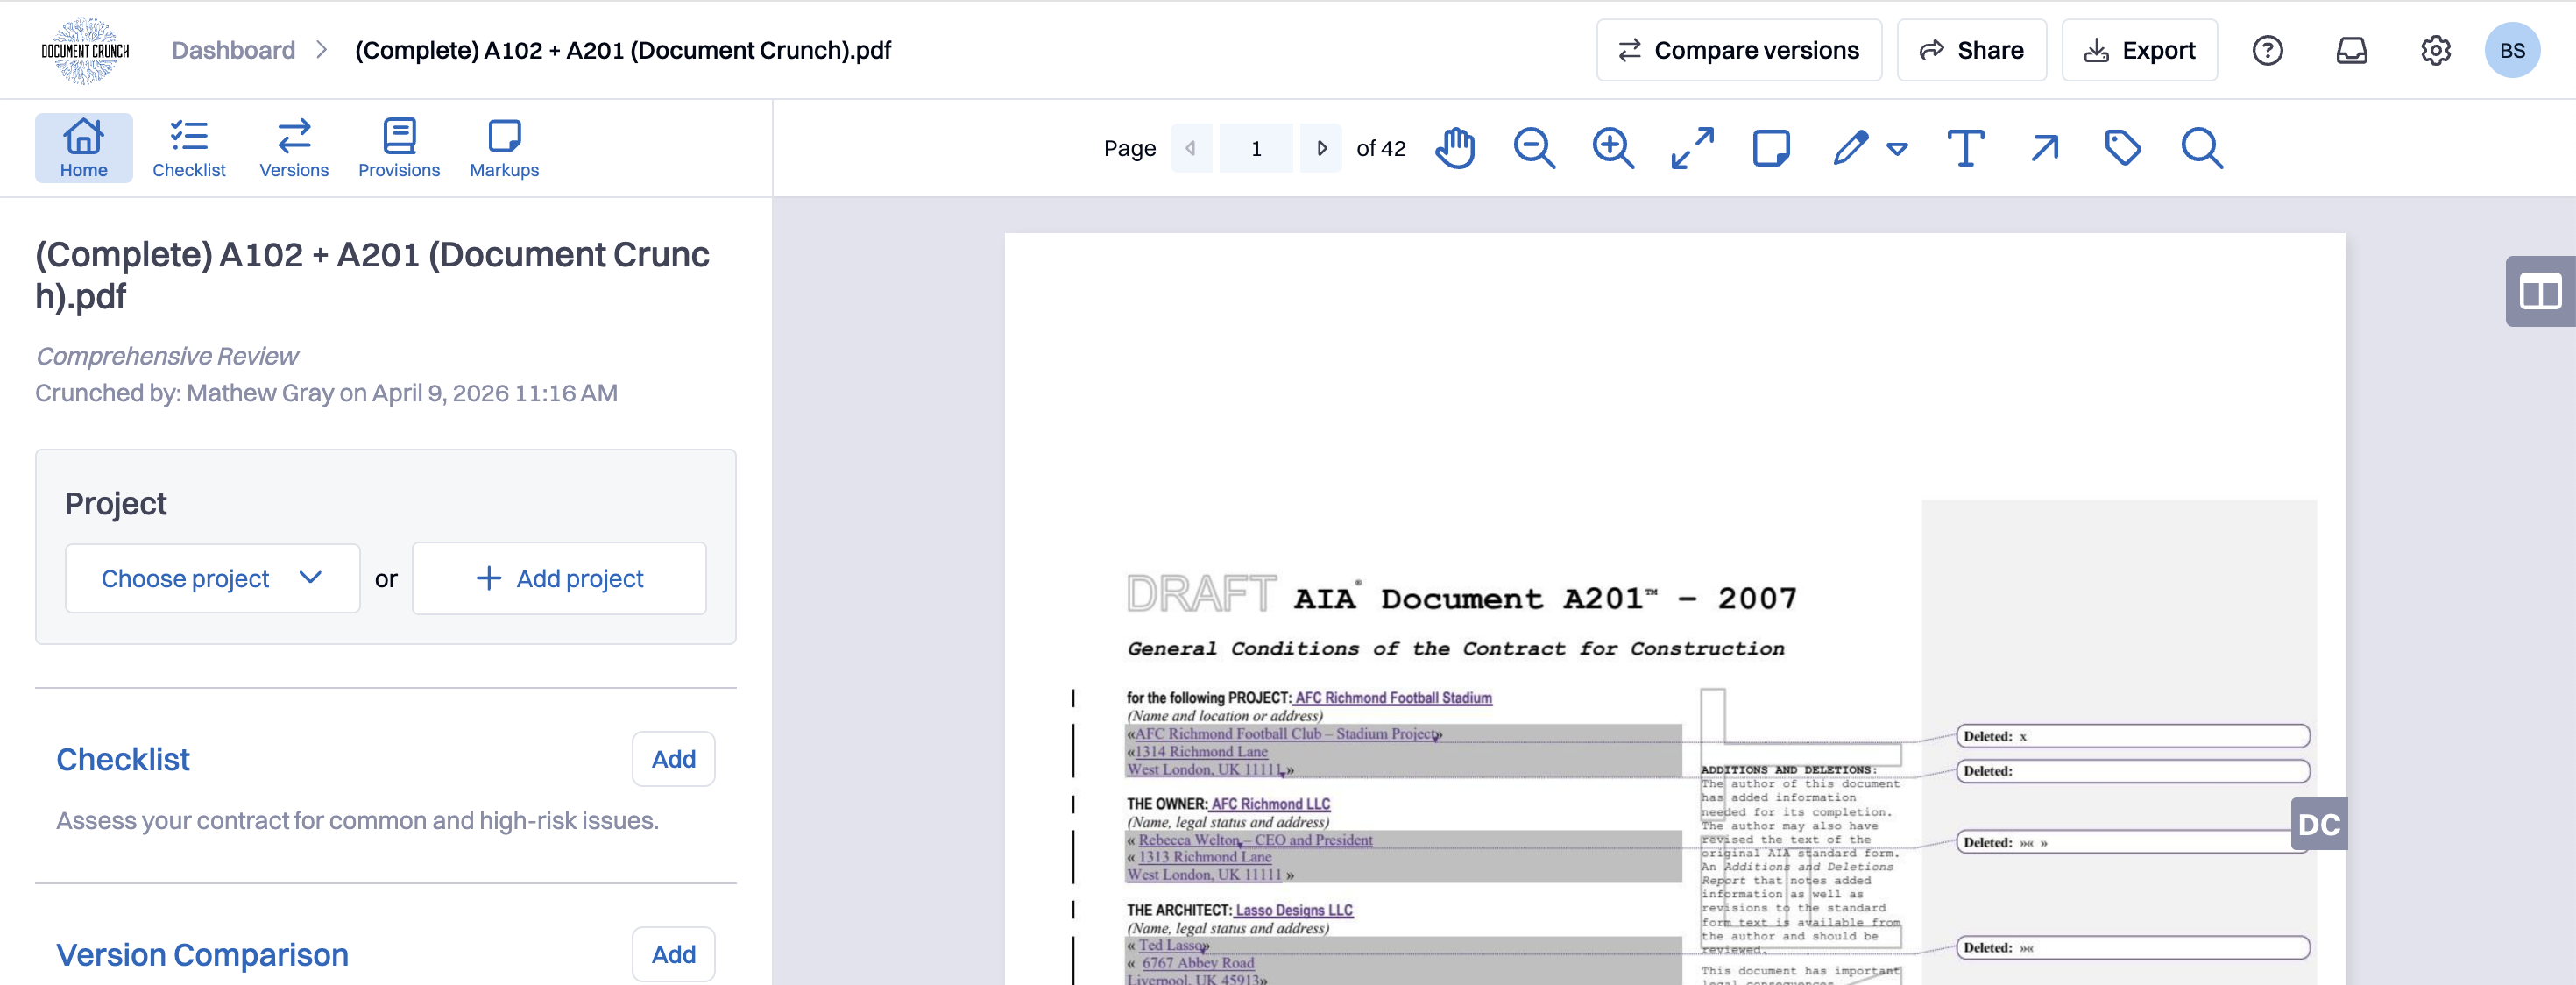
Task: Go to the next page arrow
Action: point(1321,148)
